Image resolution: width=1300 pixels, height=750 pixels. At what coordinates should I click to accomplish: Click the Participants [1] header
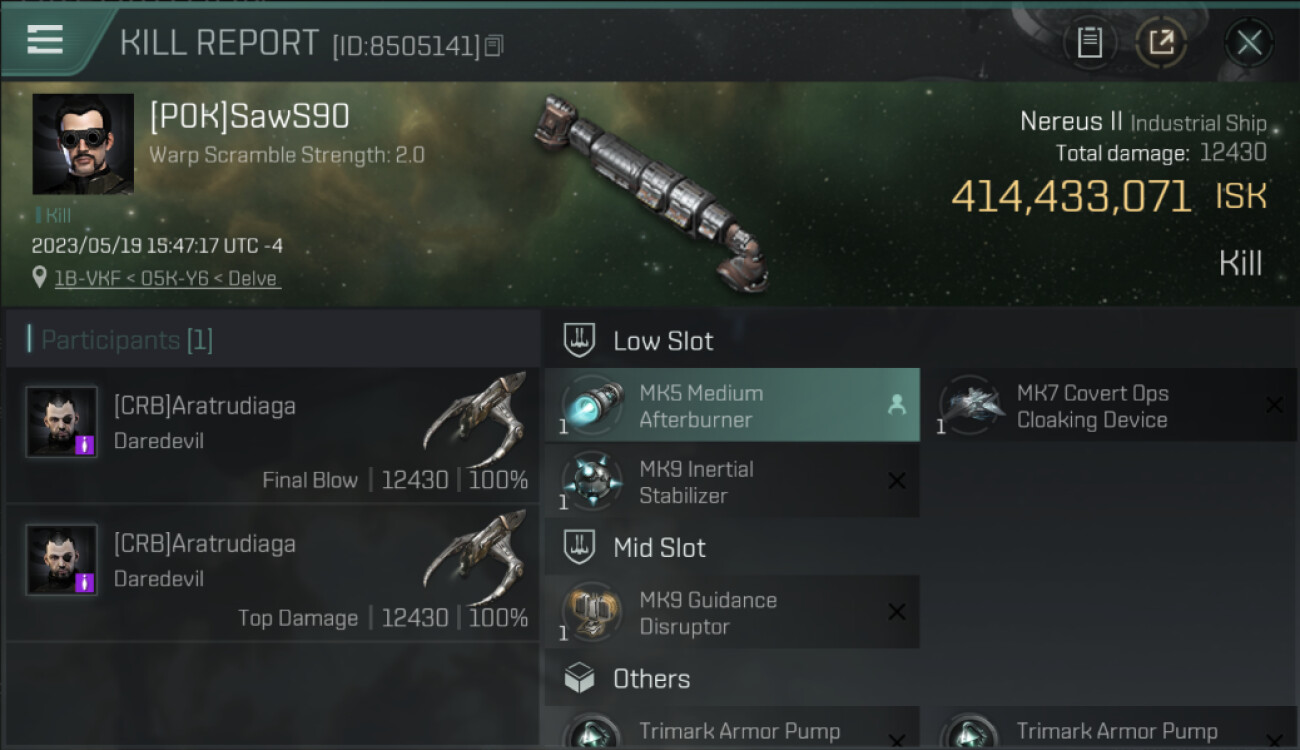tap(120, 340)
